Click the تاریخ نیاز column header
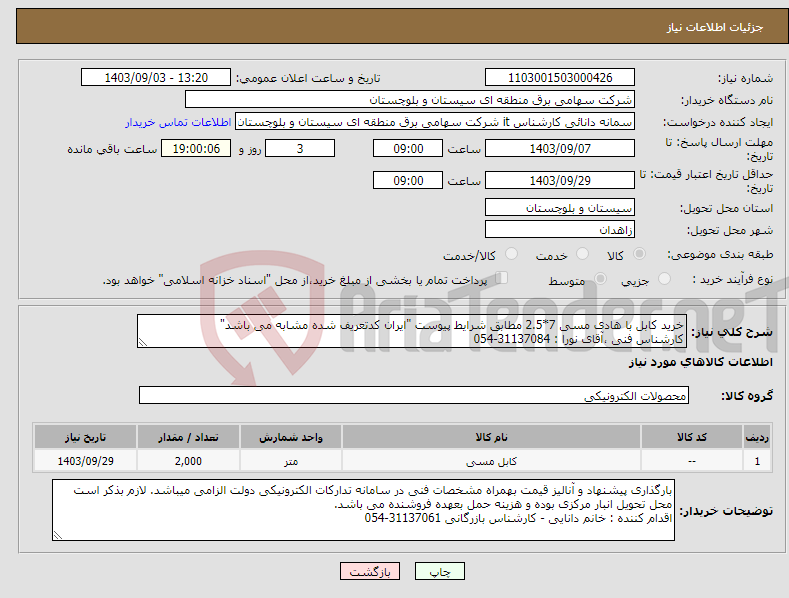Image resolution: width=789 pixels, height=598 pixels. [86, 437]
